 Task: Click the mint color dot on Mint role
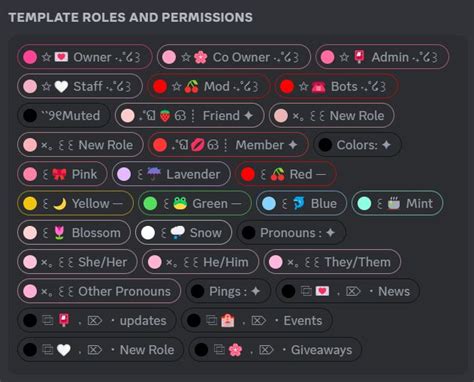coord(364,203)
